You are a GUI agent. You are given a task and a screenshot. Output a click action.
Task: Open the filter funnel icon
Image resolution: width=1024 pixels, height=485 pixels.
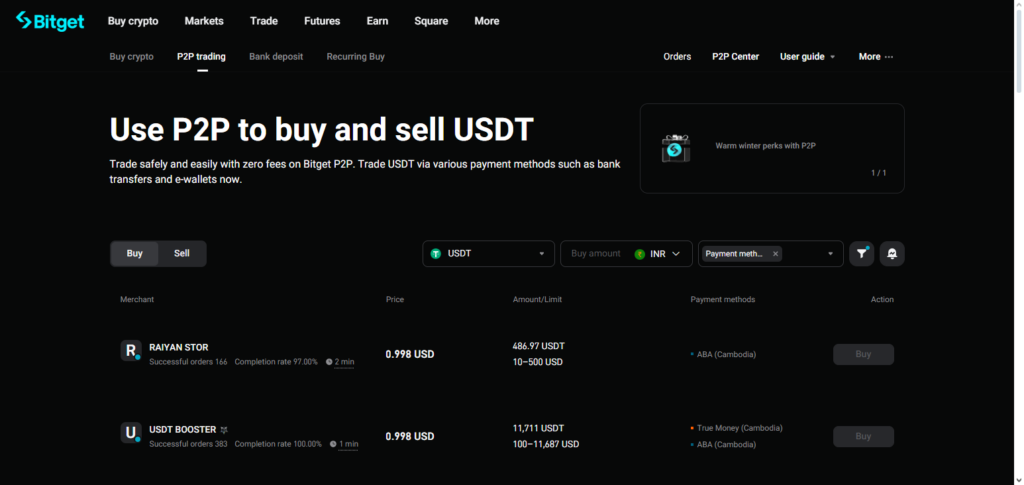(x=861, y=253)
